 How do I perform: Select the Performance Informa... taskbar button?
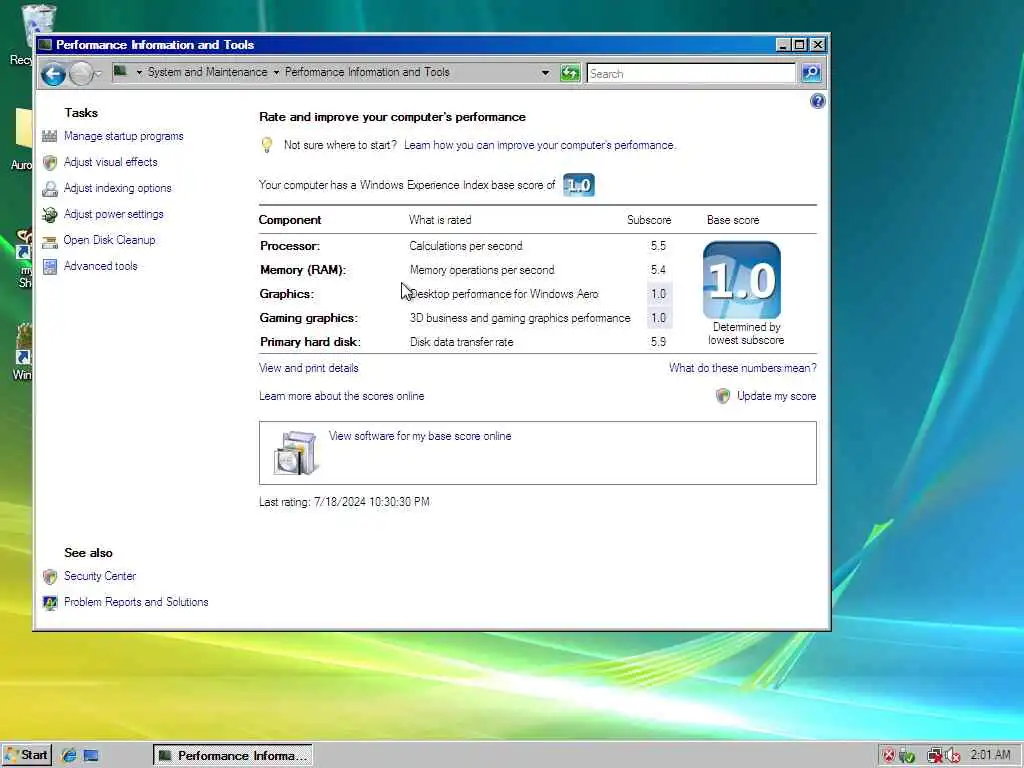[233, 756]
